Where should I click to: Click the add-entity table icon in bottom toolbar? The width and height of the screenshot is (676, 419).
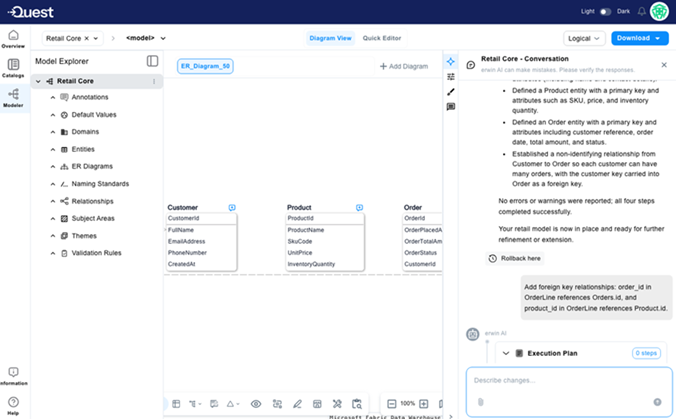coord(176,404)
